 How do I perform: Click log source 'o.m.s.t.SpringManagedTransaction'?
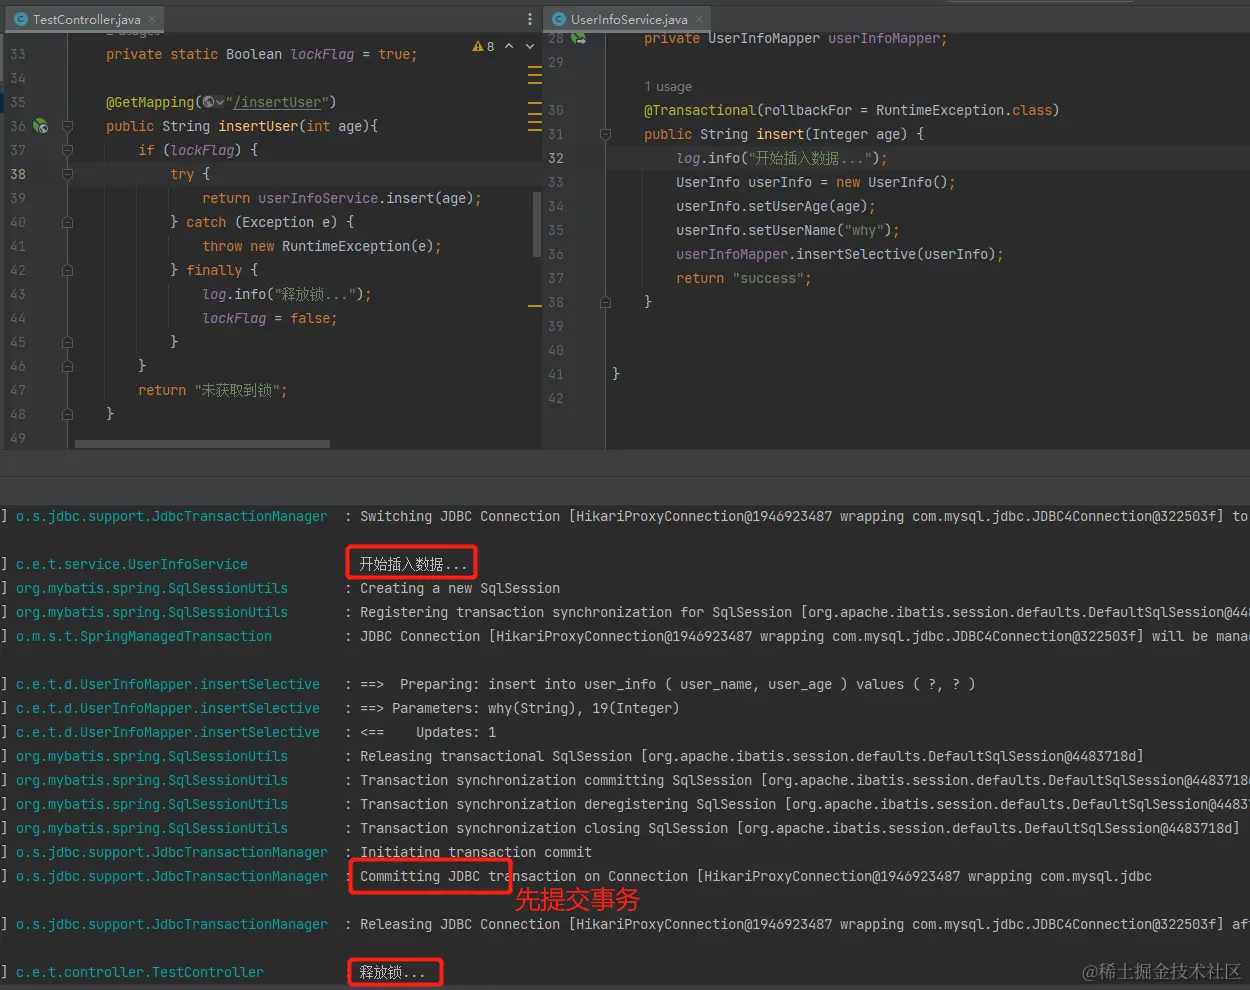[144, 636]
